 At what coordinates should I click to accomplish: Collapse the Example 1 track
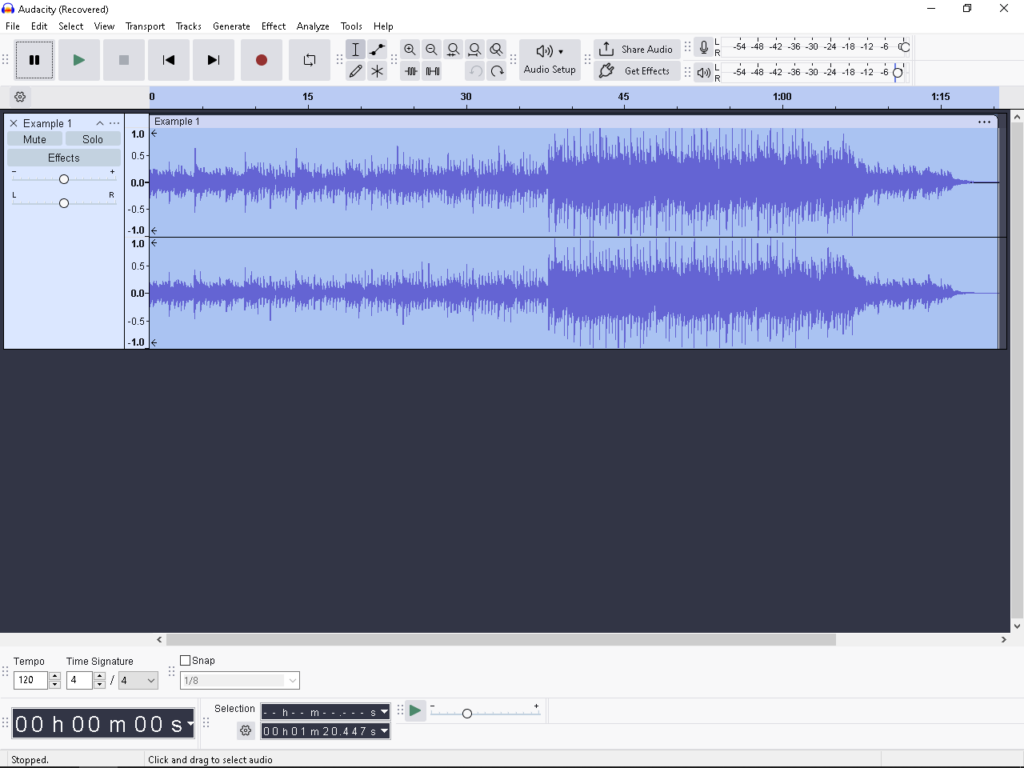pyautogui.click(x=100, y=124)
